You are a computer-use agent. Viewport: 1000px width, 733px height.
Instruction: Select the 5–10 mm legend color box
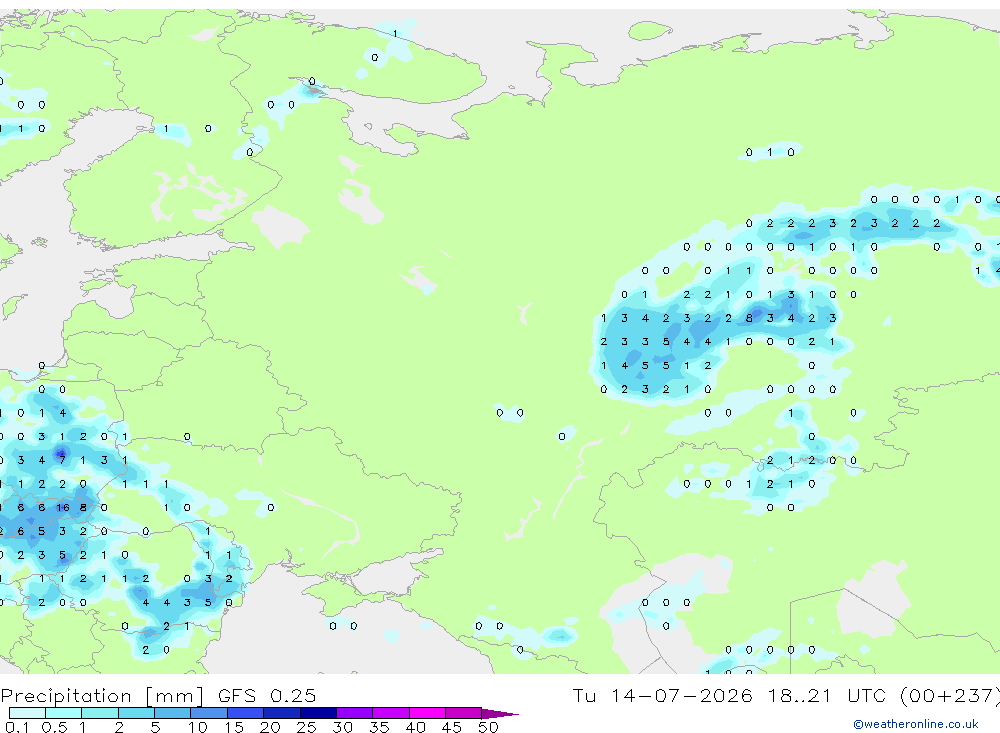pos(173,713)
